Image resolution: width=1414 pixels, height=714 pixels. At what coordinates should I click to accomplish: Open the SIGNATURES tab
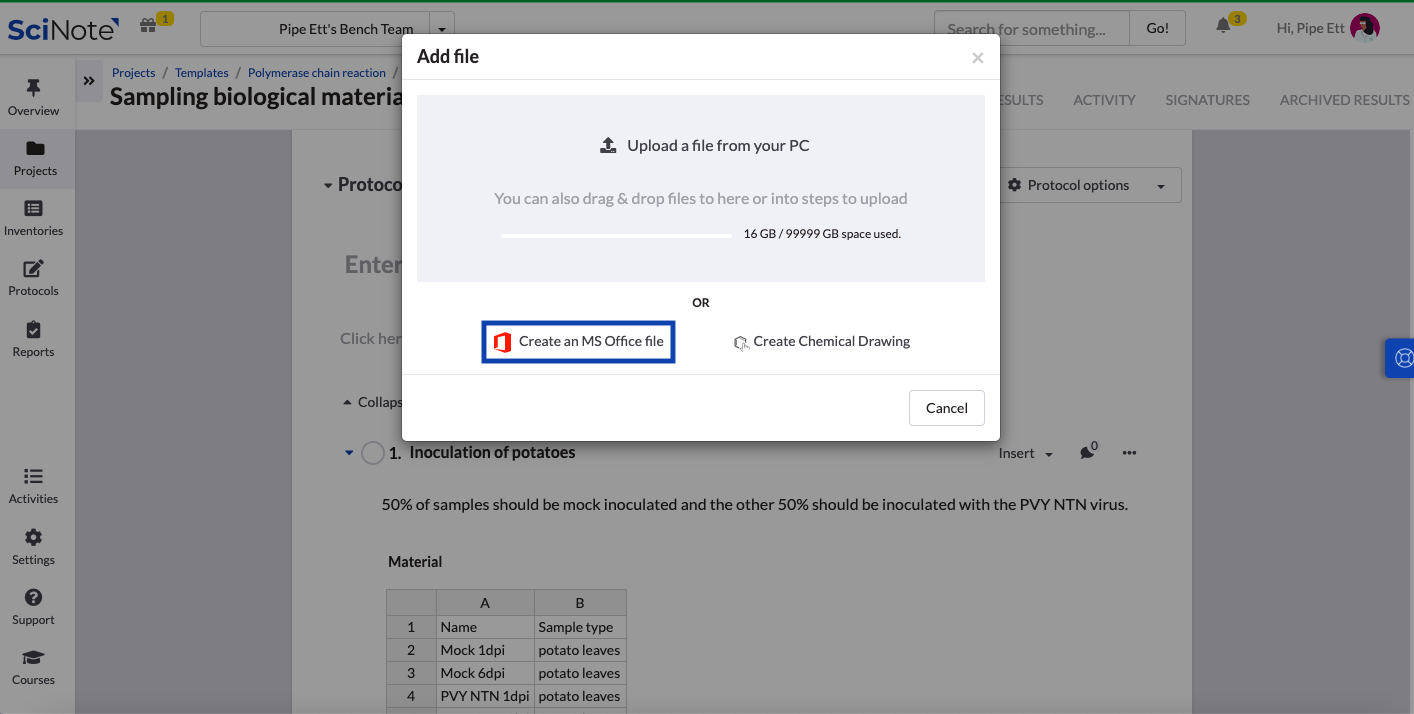click(x=1207, y=99)
